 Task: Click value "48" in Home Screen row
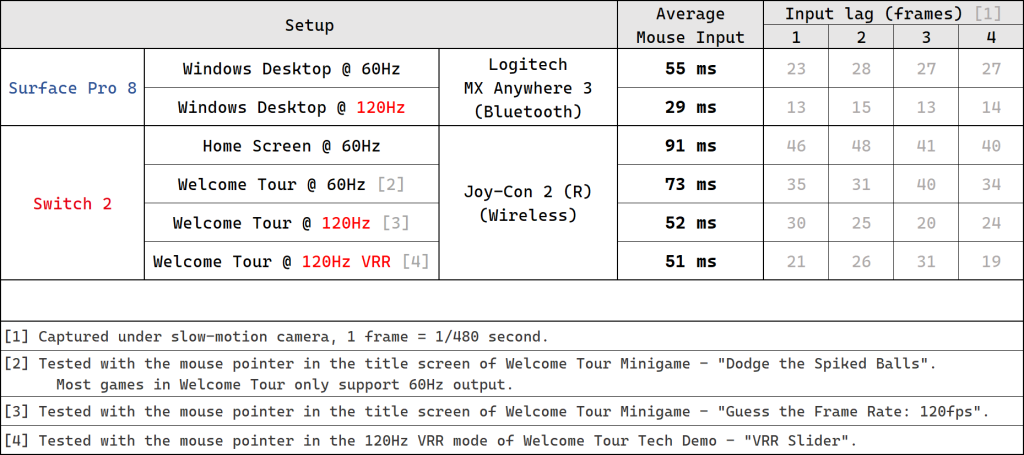(861, 146)
